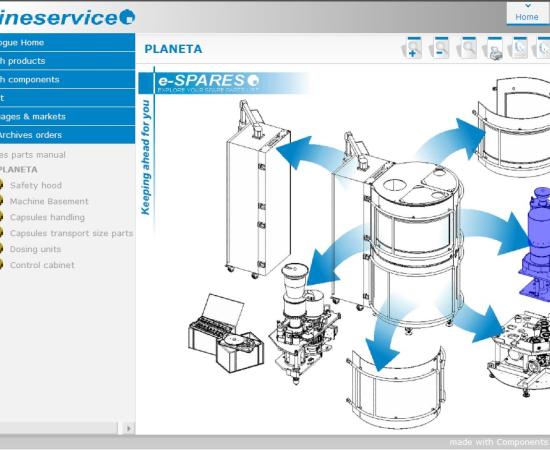The image size is (550, 450).
Task: Click the size parts box drawing
Action: 226,334
